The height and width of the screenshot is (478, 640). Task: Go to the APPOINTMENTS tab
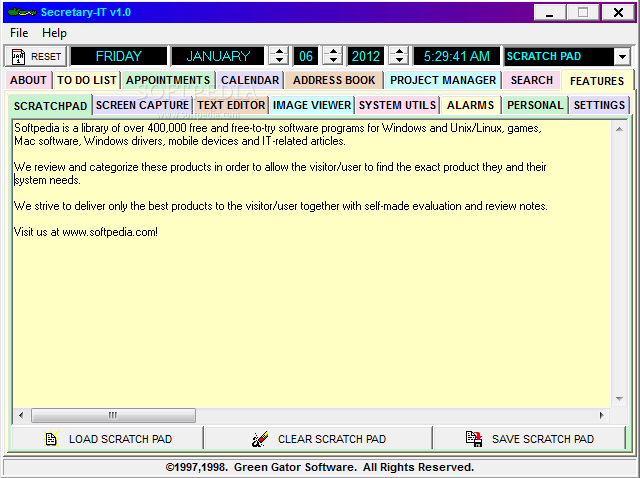click(168, 80)
